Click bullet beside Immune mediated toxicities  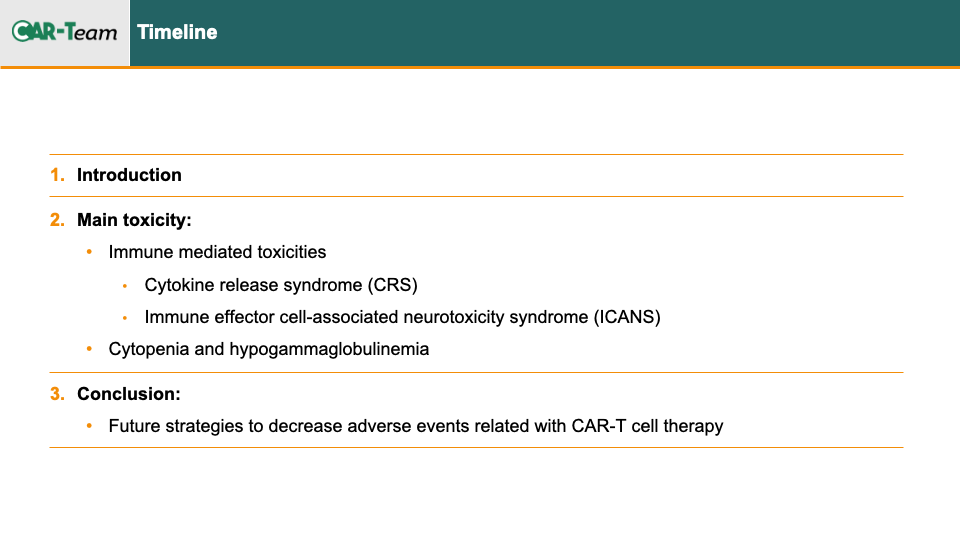click(89, 252)
